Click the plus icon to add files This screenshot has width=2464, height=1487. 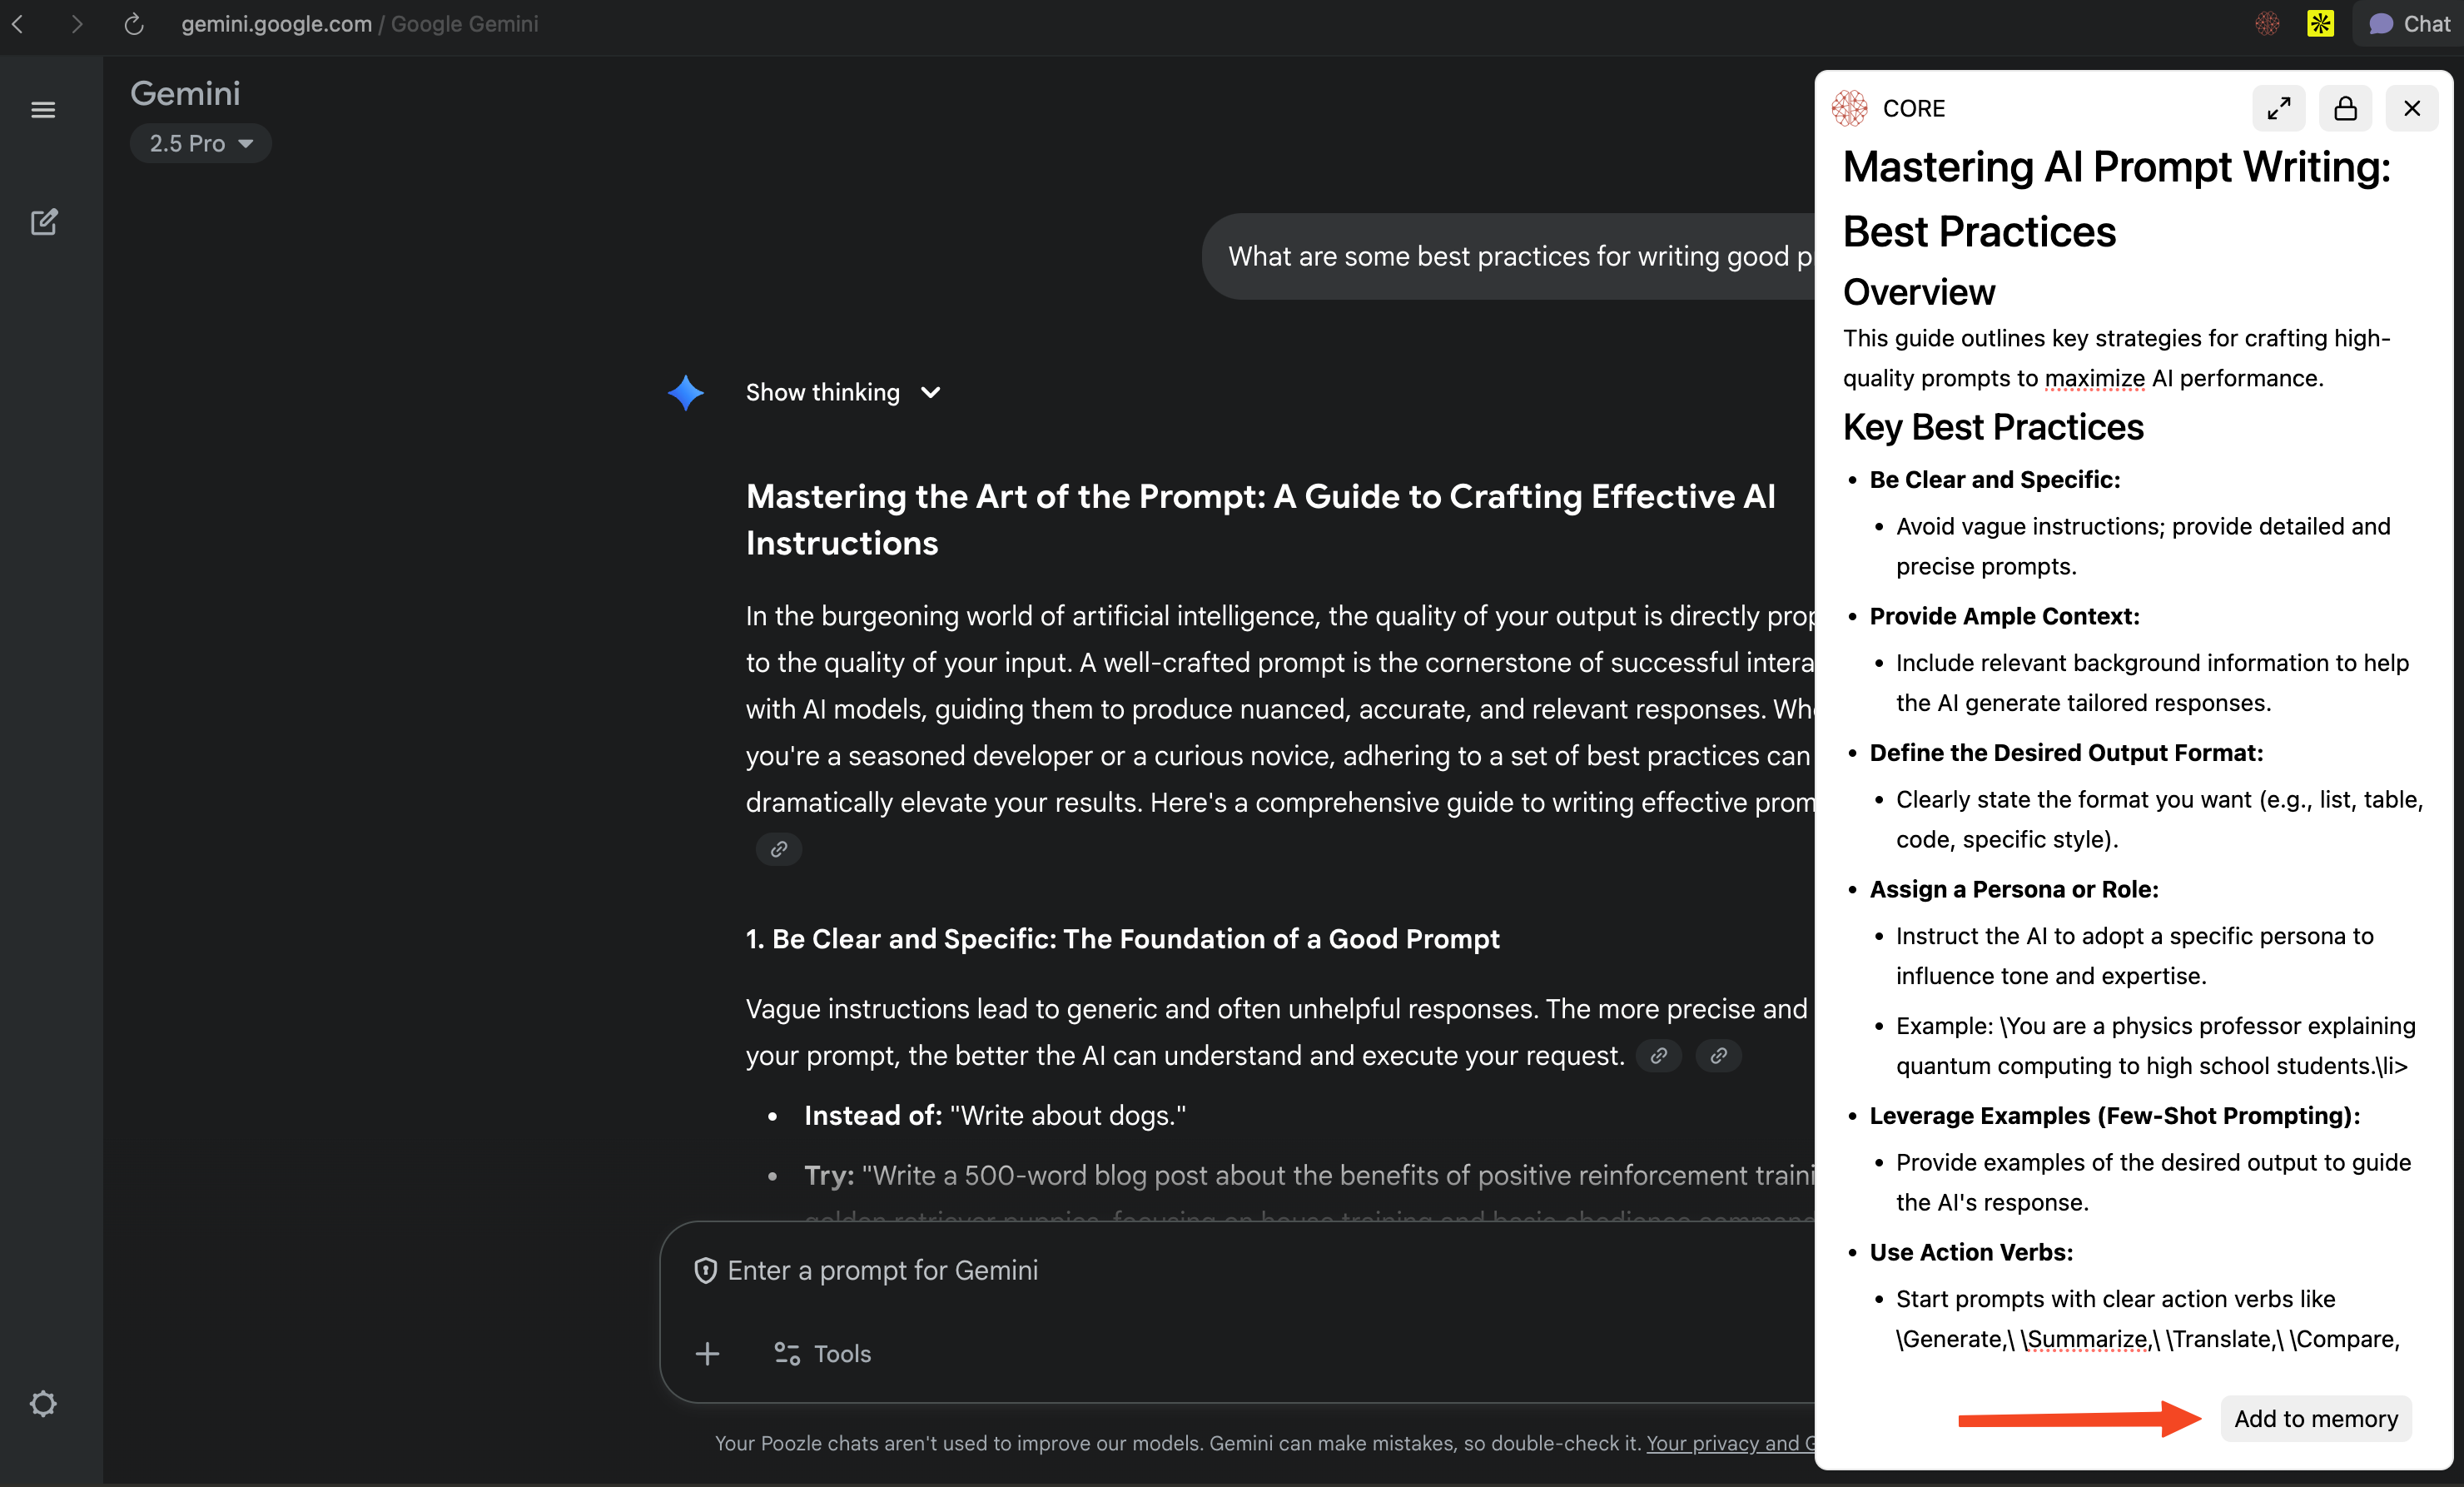(x=707, y=1353)
